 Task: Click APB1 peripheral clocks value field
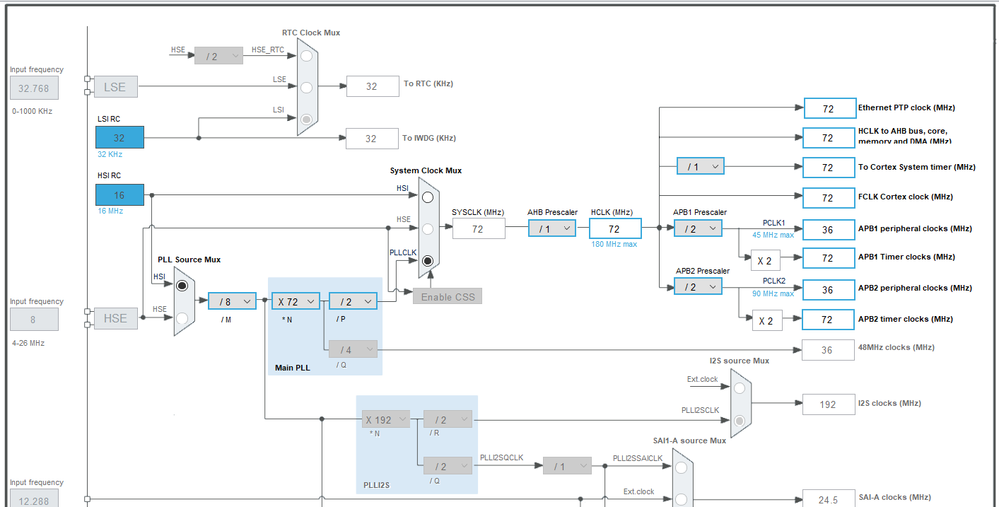coord(828,230)
